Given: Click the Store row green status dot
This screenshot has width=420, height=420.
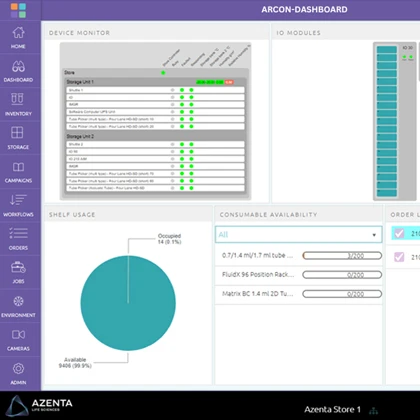Looking at the screenshot, I should (163, 73).
